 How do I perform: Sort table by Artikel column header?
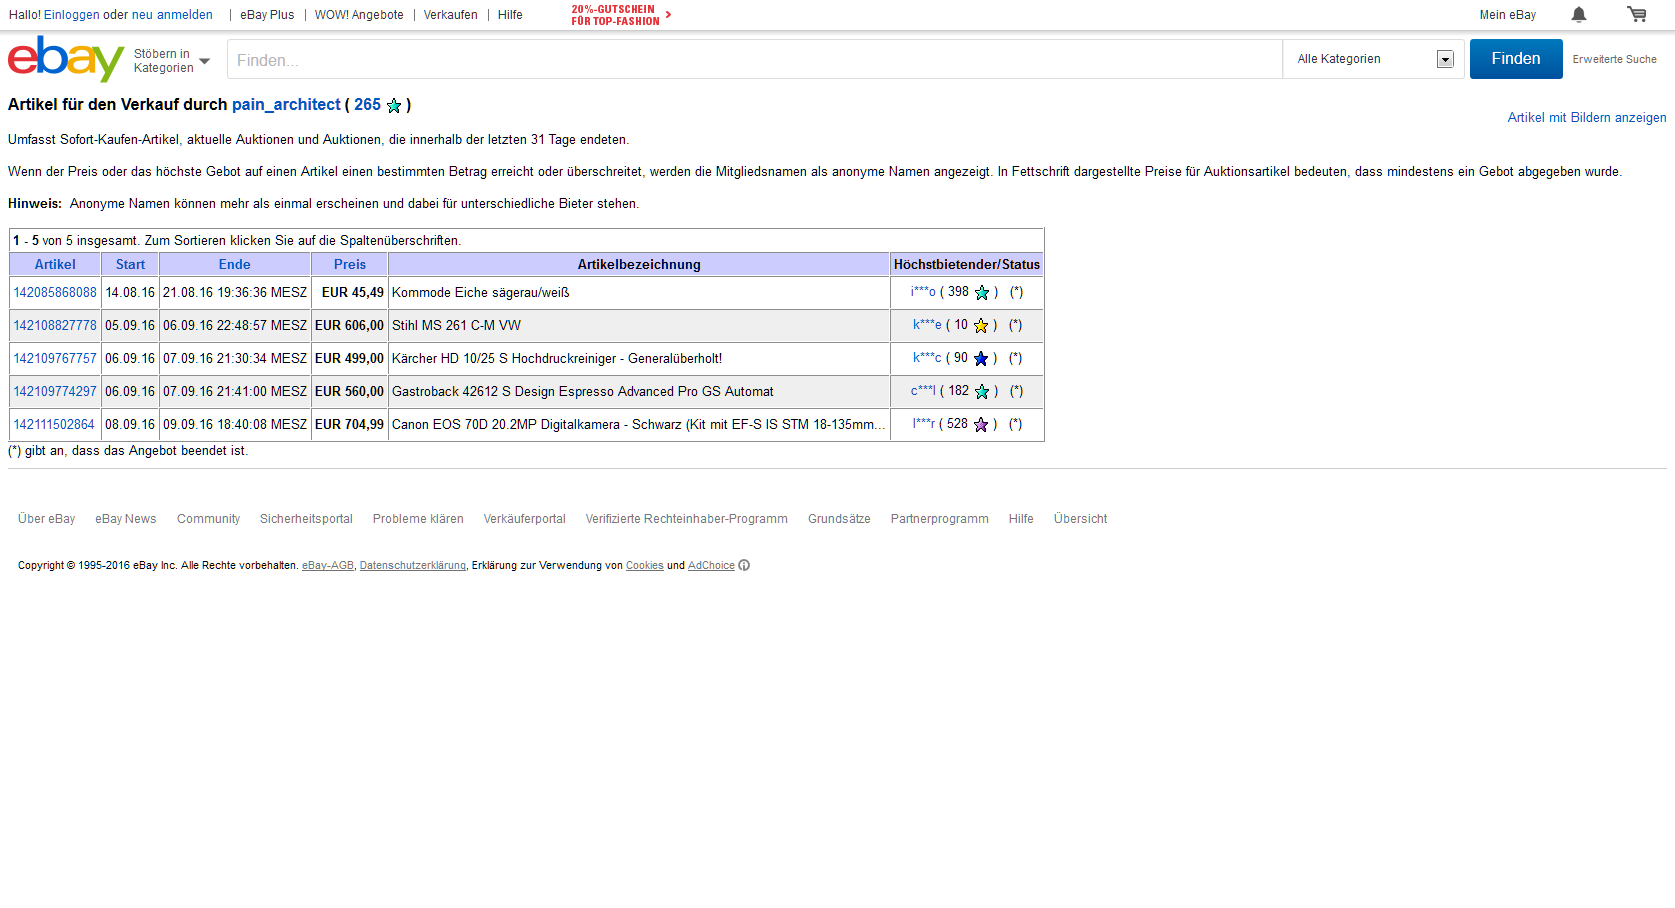click(x=55, y=265)
